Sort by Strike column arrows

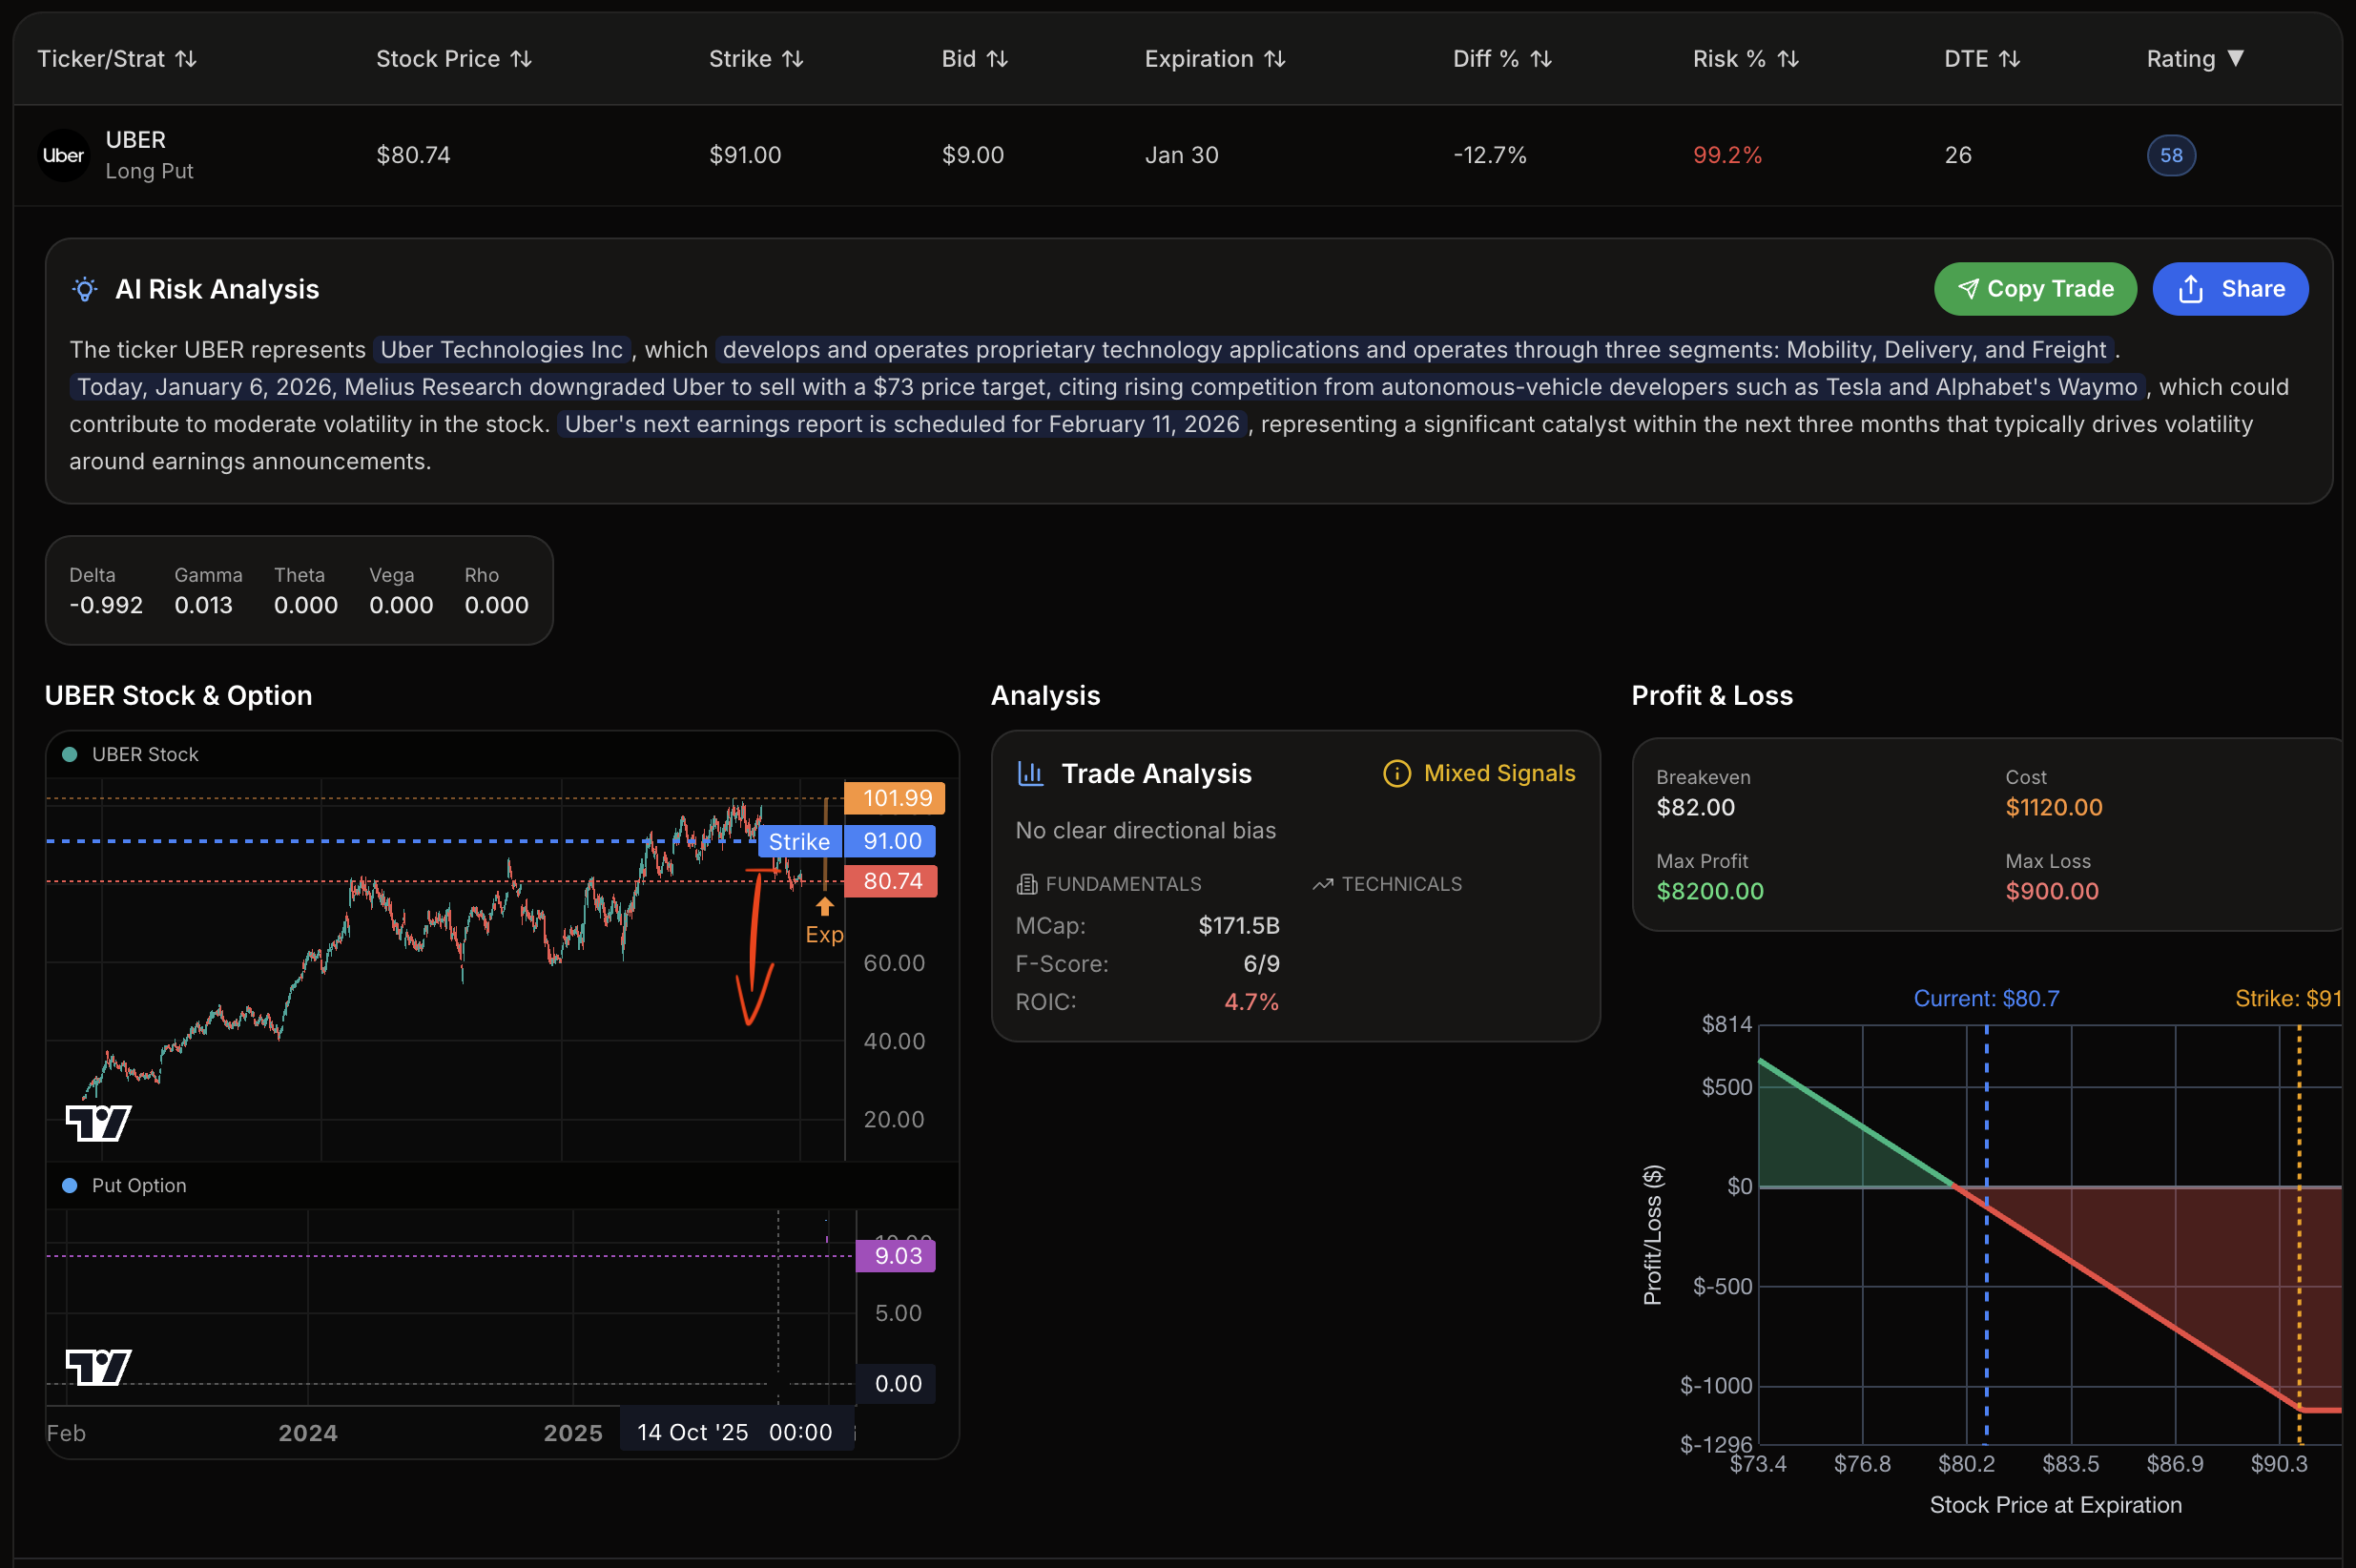(x=793, y=59)
